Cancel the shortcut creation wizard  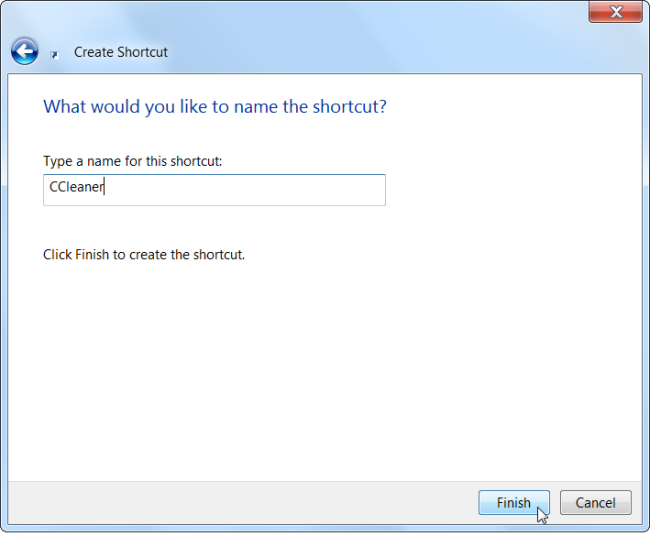tap(595, 503)
